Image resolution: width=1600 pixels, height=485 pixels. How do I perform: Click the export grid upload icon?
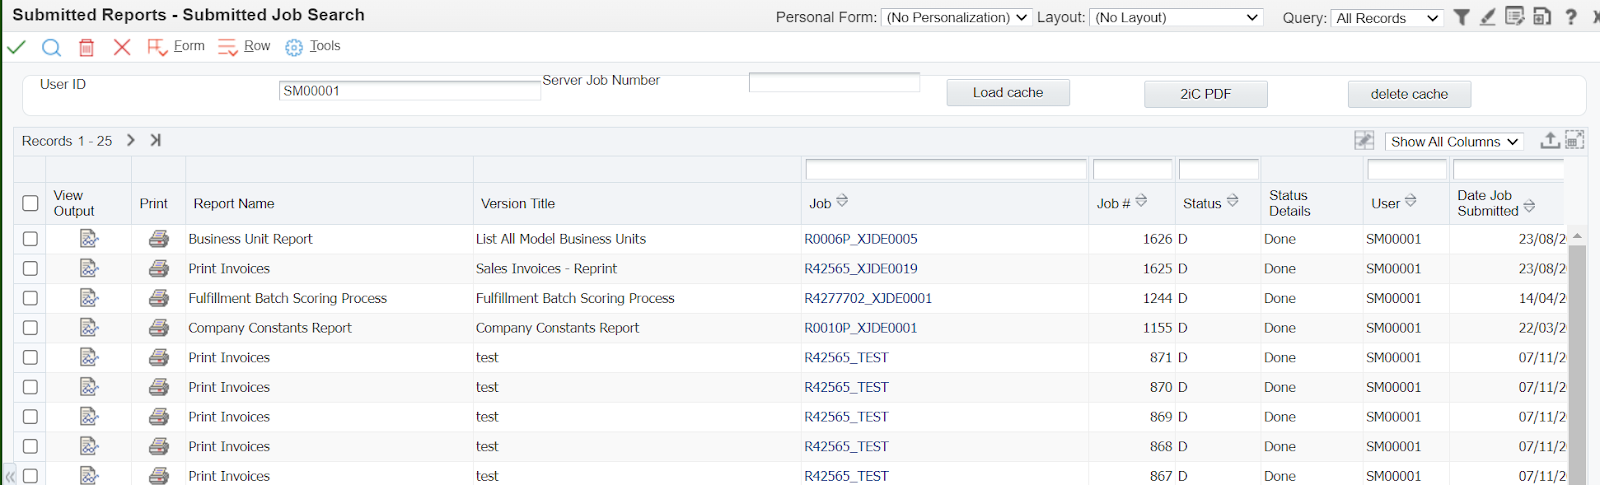tap(1549, 140)
